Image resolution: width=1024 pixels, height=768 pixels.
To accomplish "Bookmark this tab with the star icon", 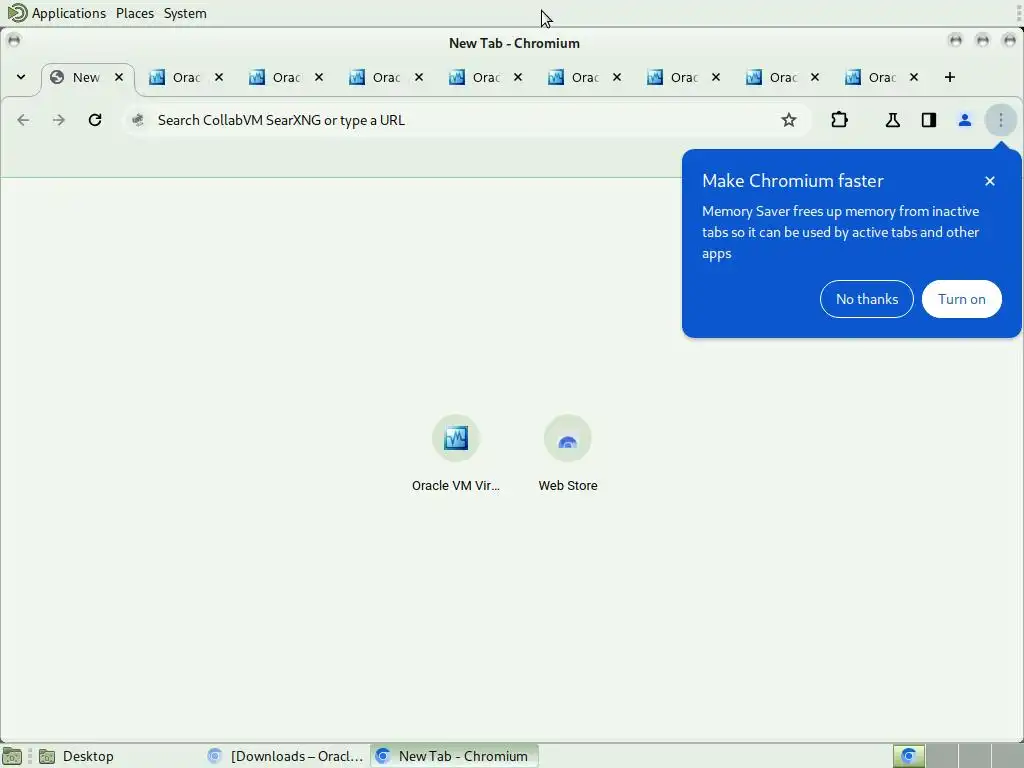I will pyautogui.click(x=789, y=120).
